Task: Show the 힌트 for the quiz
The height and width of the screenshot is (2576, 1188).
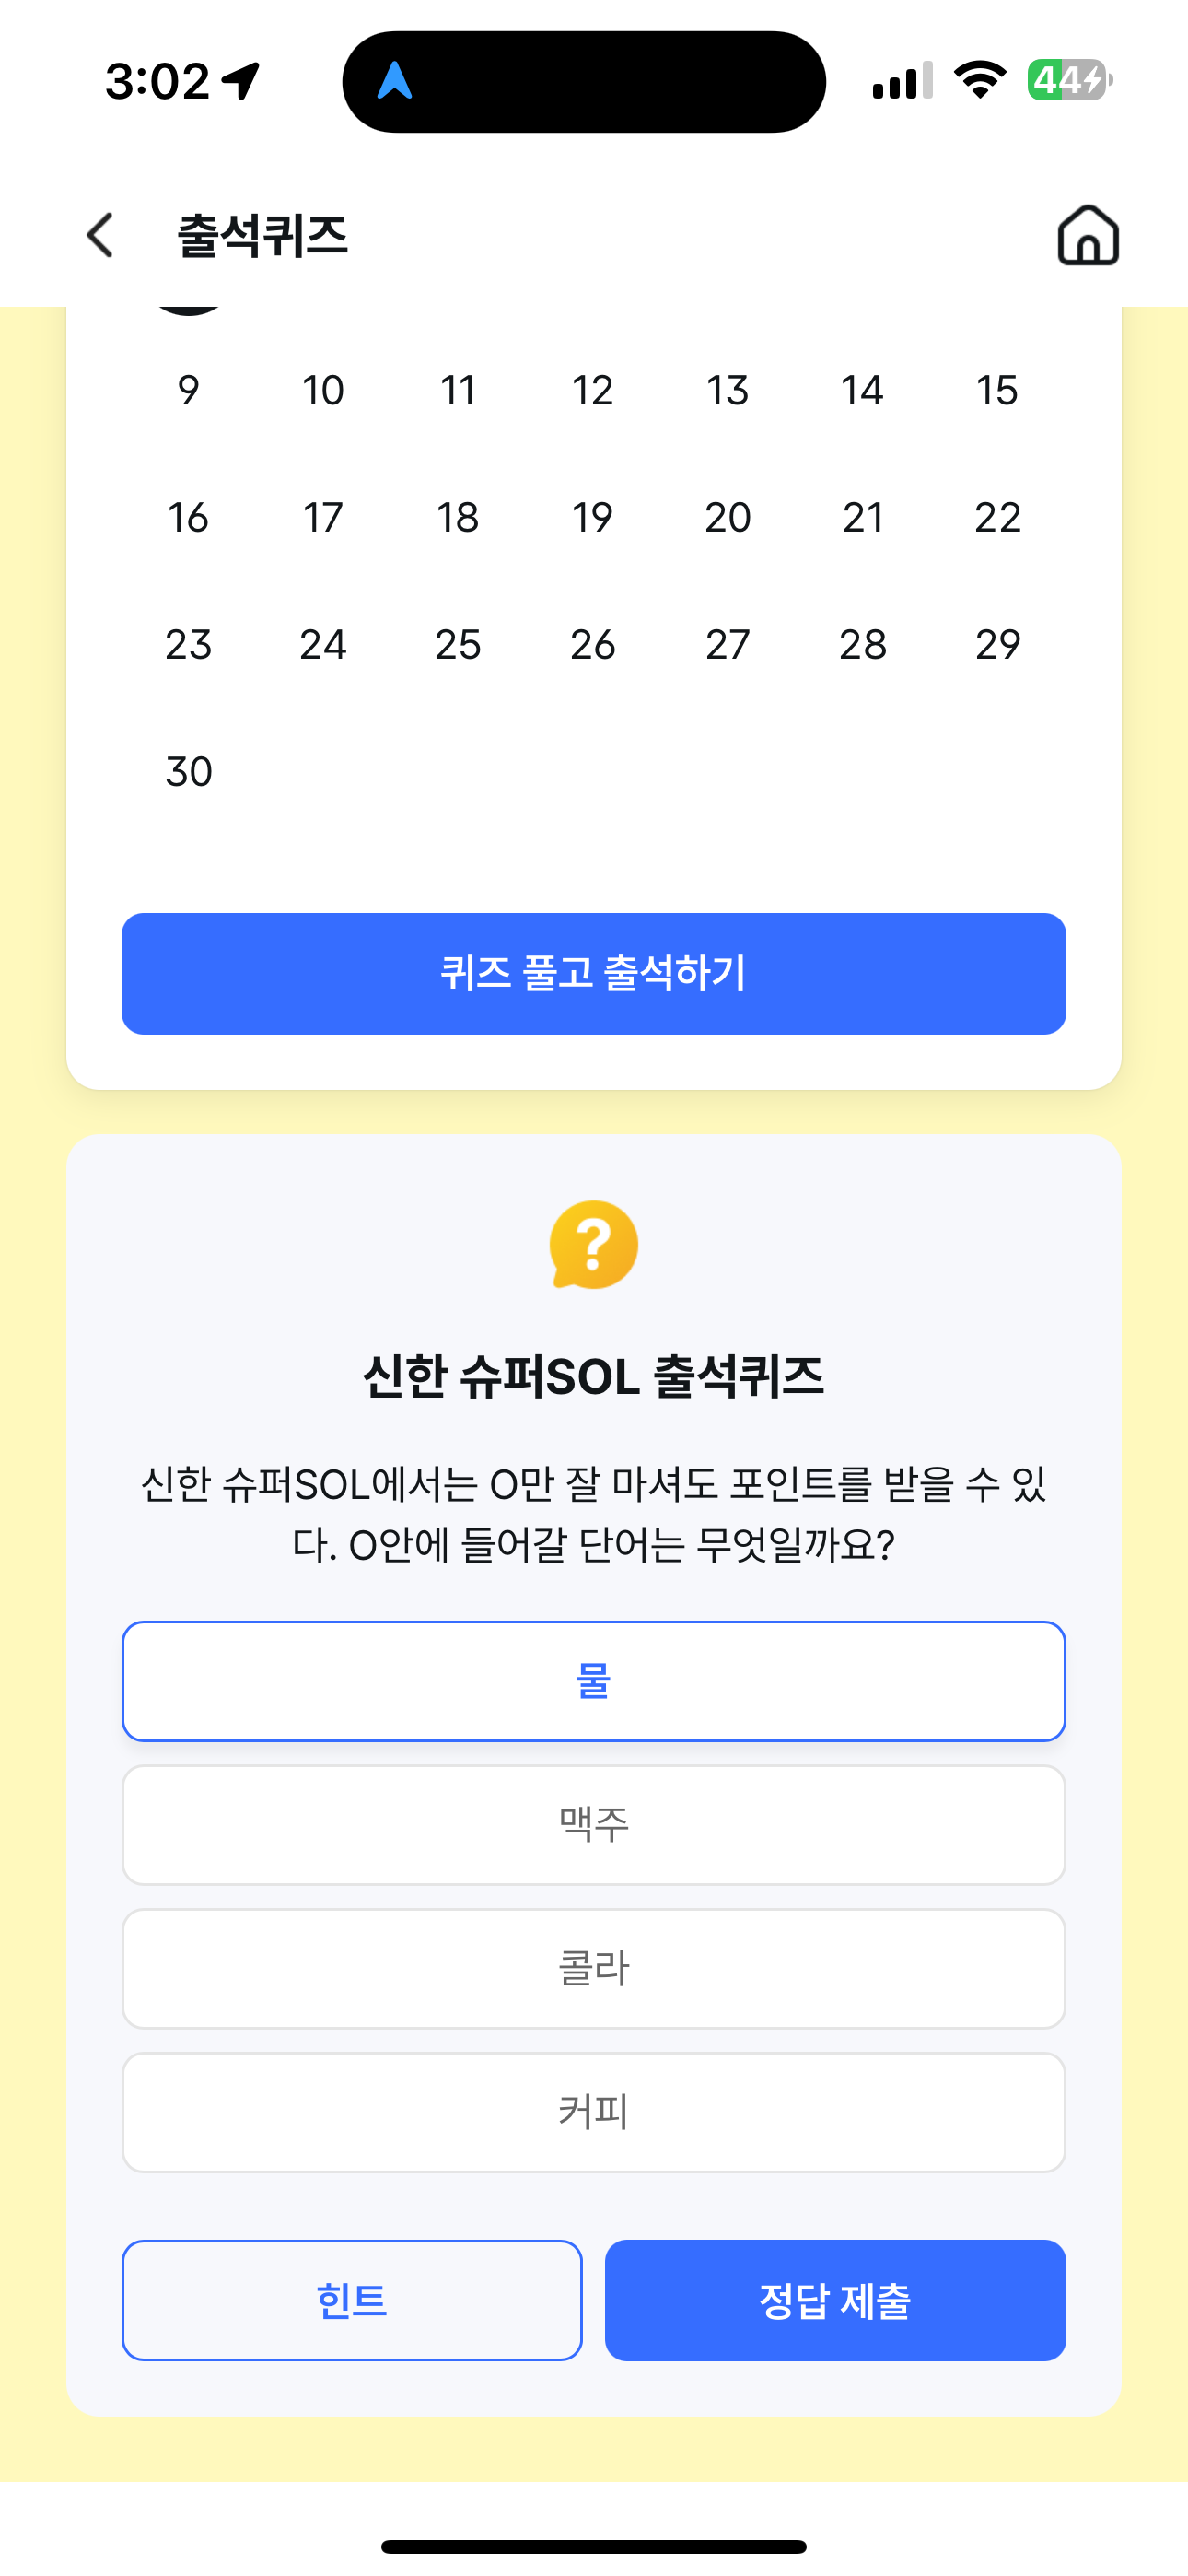Action: tap(352, 2300)
